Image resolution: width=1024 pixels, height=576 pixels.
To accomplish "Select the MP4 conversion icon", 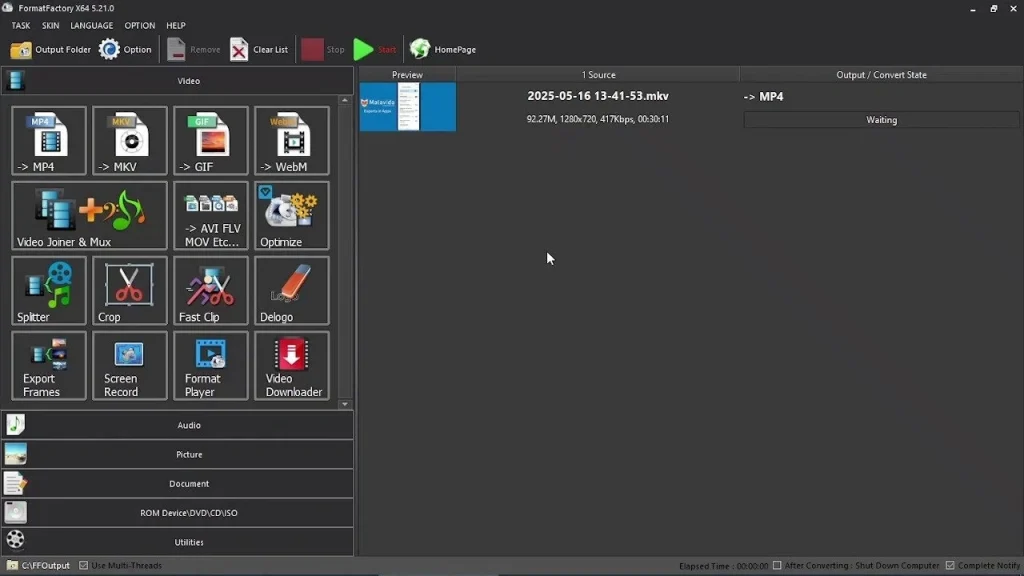I will 48,140.
